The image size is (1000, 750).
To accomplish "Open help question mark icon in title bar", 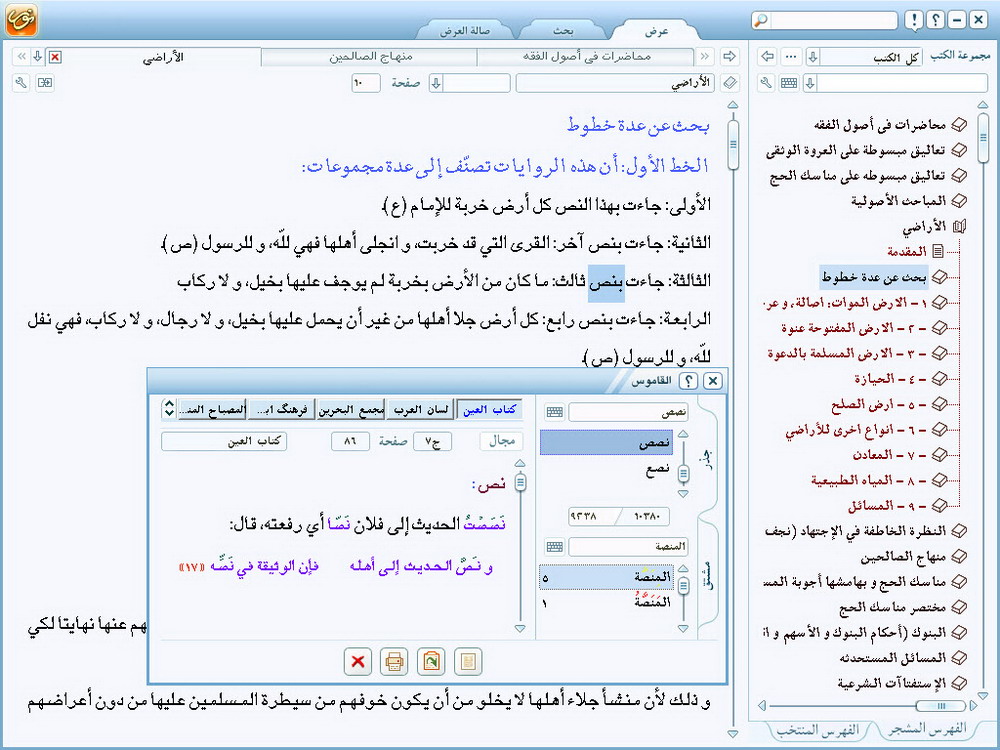I will coord(935,20).
